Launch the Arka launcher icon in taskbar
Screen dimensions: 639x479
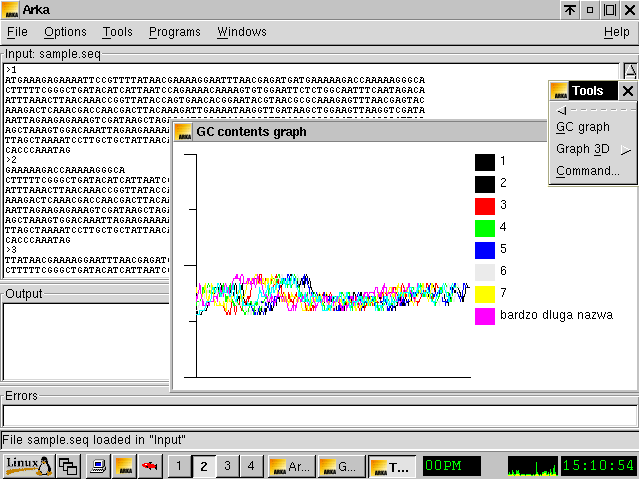tap(124, 466)
